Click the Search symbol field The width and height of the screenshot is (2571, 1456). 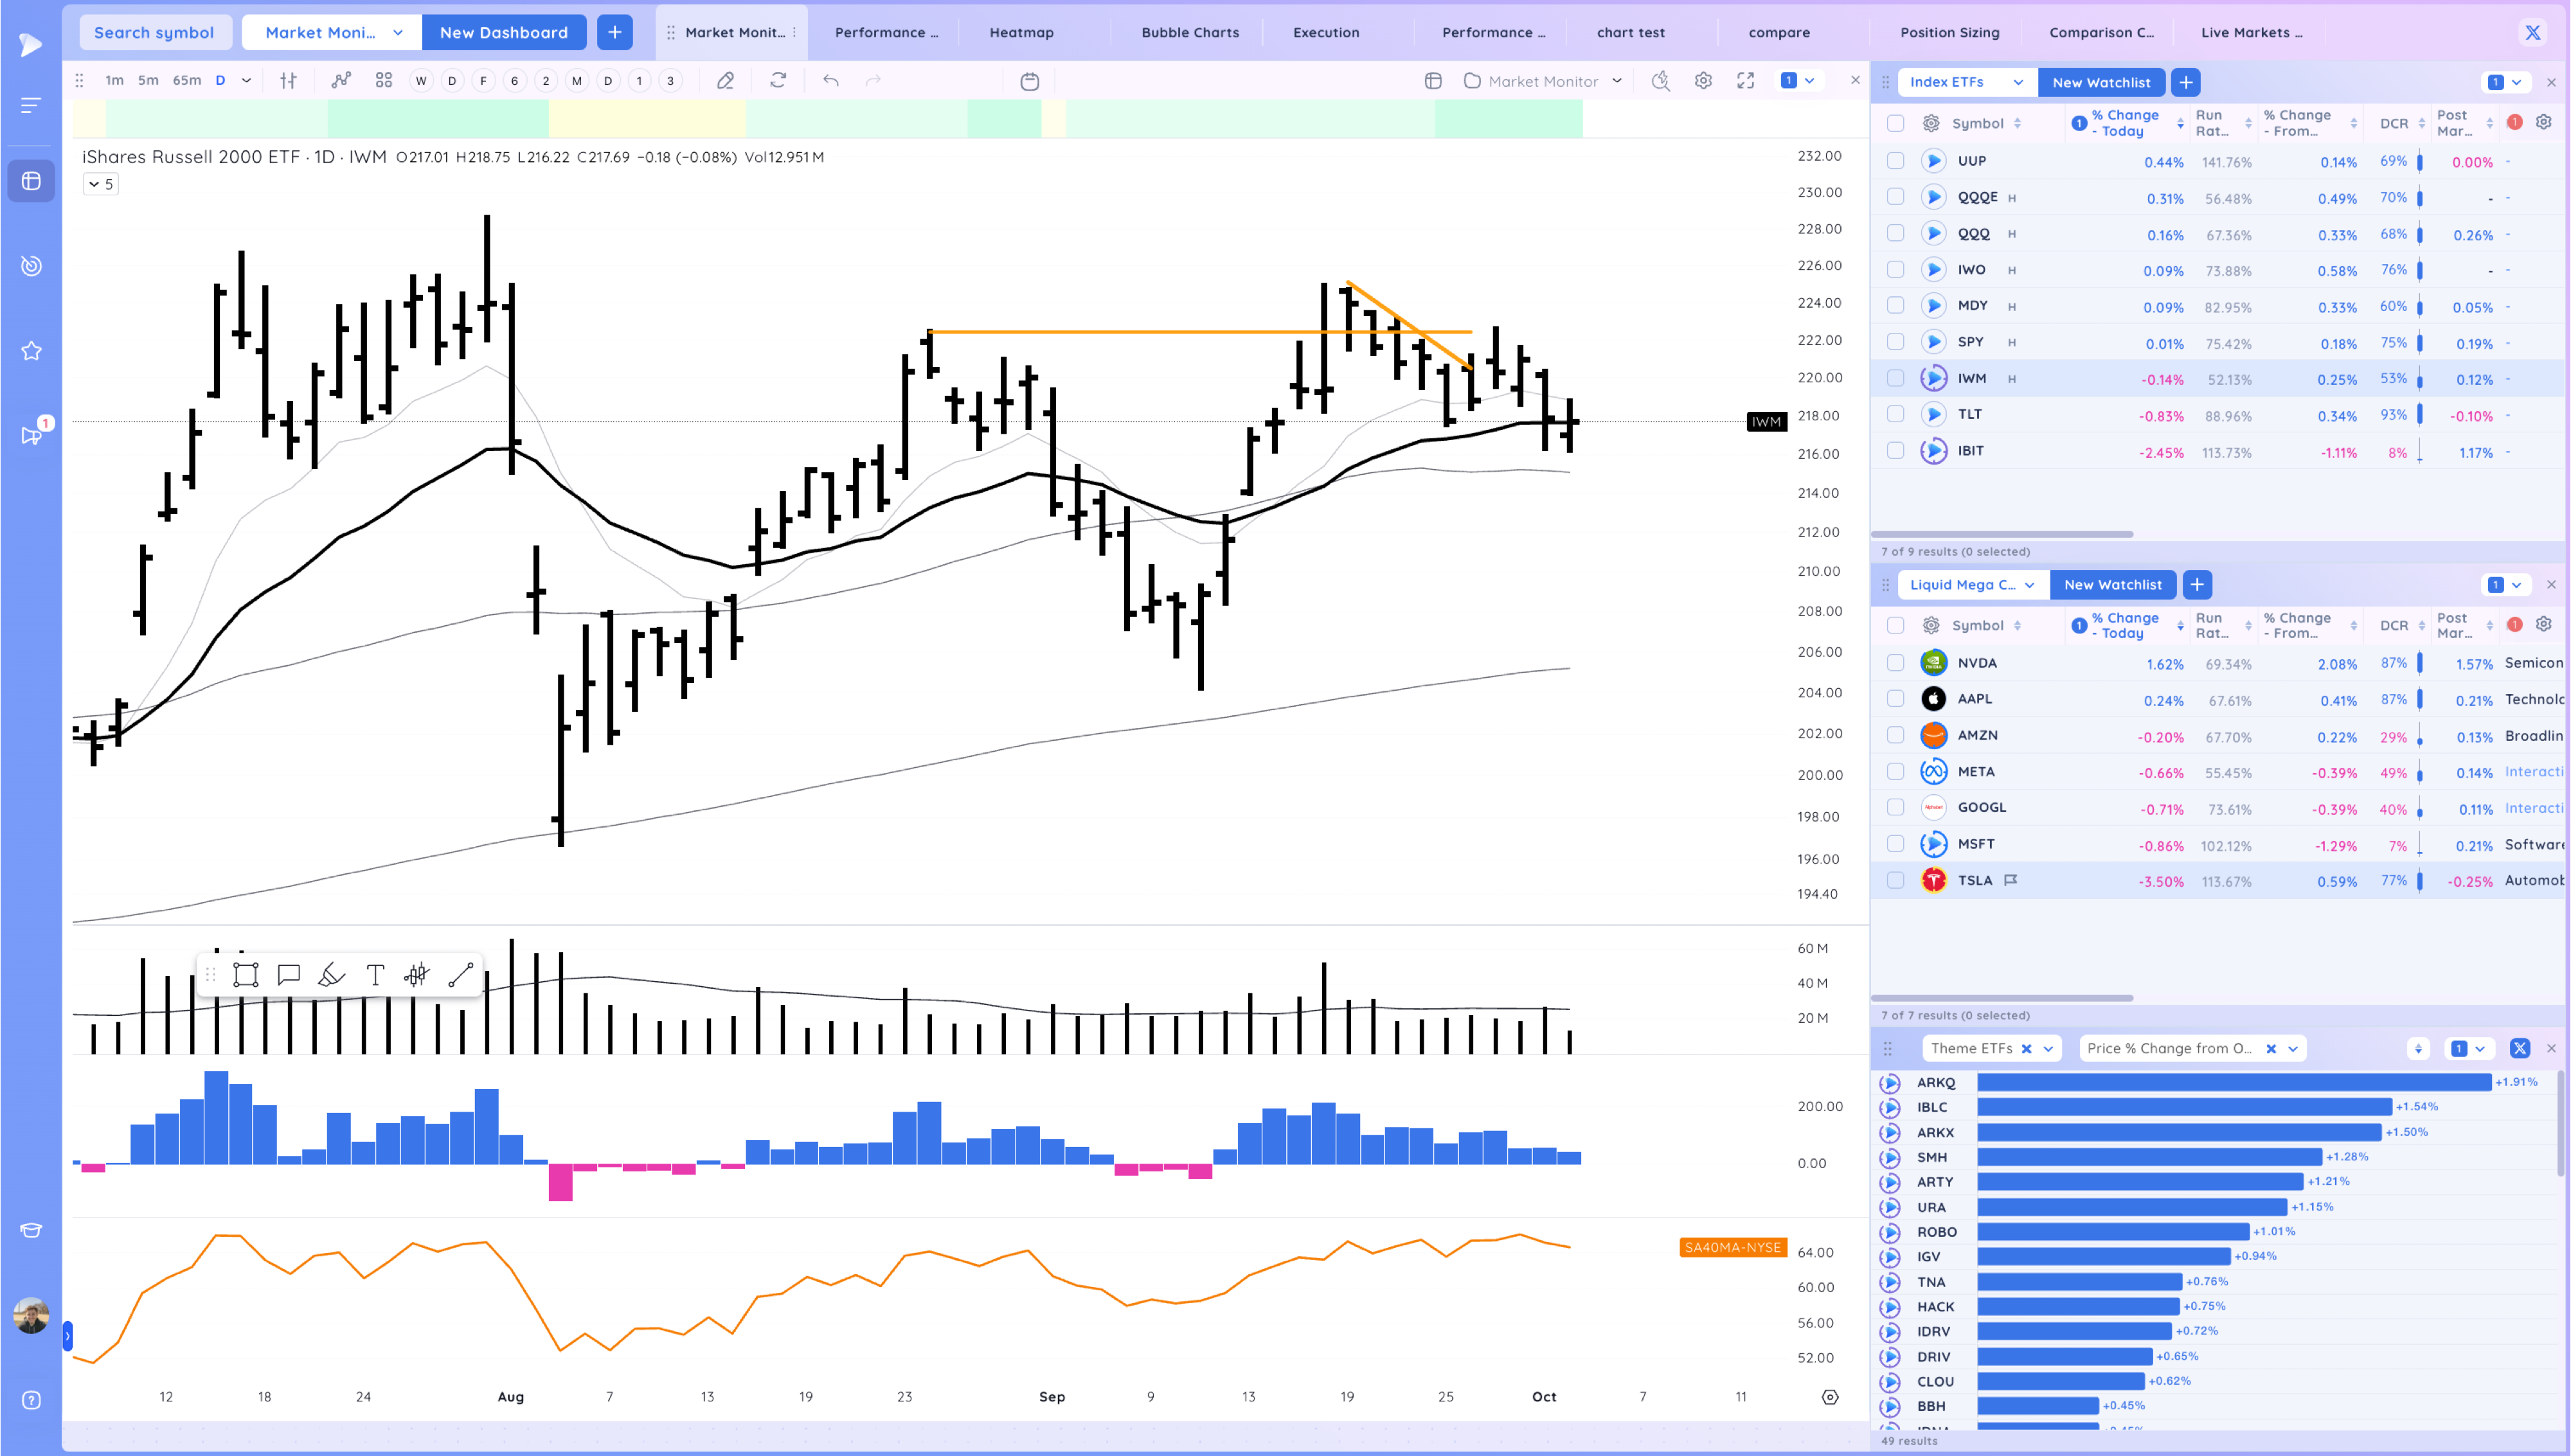[x=154, y=32]
